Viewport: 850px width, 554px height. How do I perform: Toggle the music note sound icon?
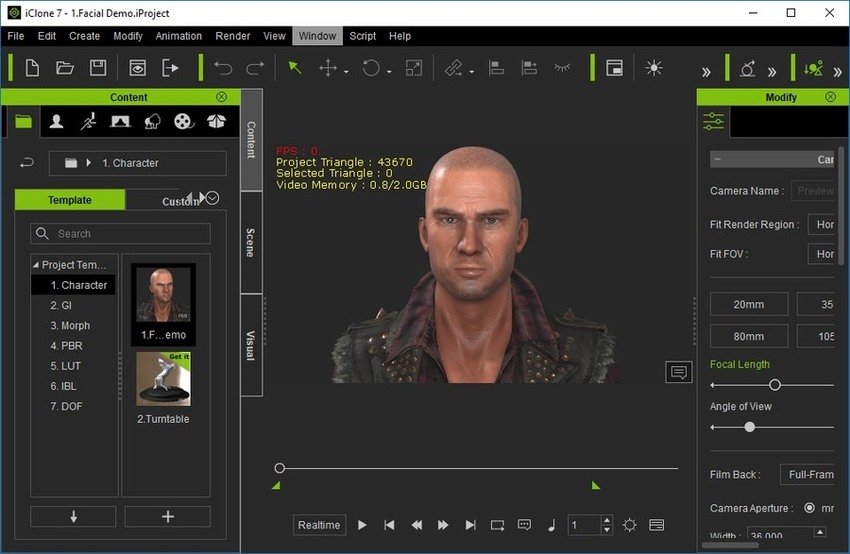tap(551, 525)
